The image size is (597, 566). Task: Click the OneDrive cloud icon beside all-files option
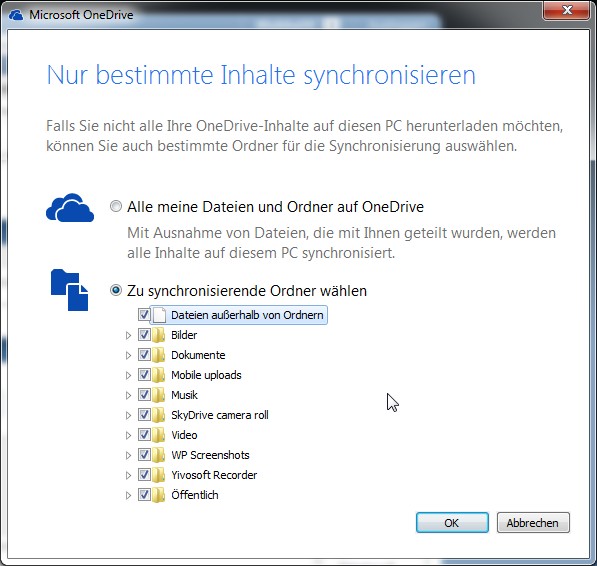coord(70,207)
